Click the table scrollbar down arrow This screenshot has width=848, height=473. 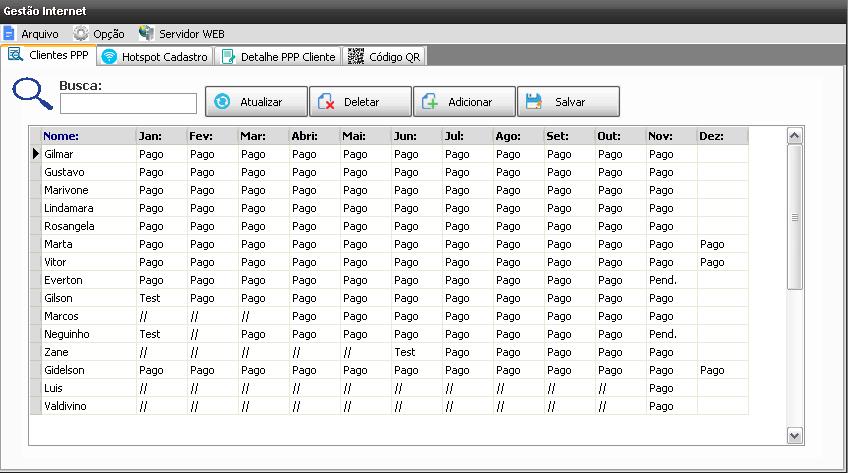coord(794,435)
